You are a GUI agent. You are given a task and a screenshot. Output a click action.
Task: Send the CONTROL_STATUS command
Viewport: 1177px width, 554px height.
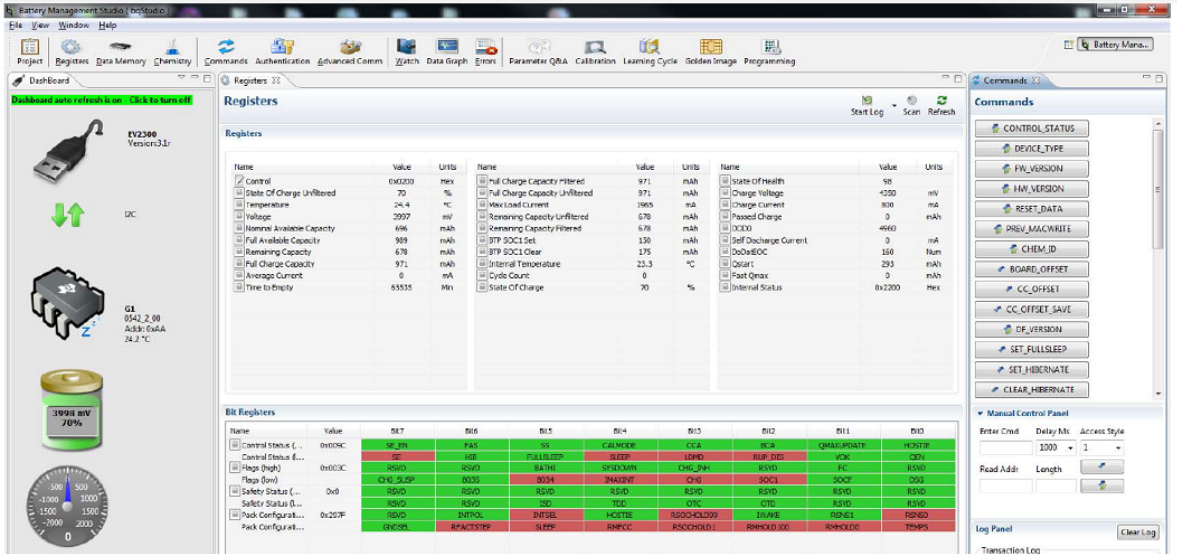click(1032, 128)
